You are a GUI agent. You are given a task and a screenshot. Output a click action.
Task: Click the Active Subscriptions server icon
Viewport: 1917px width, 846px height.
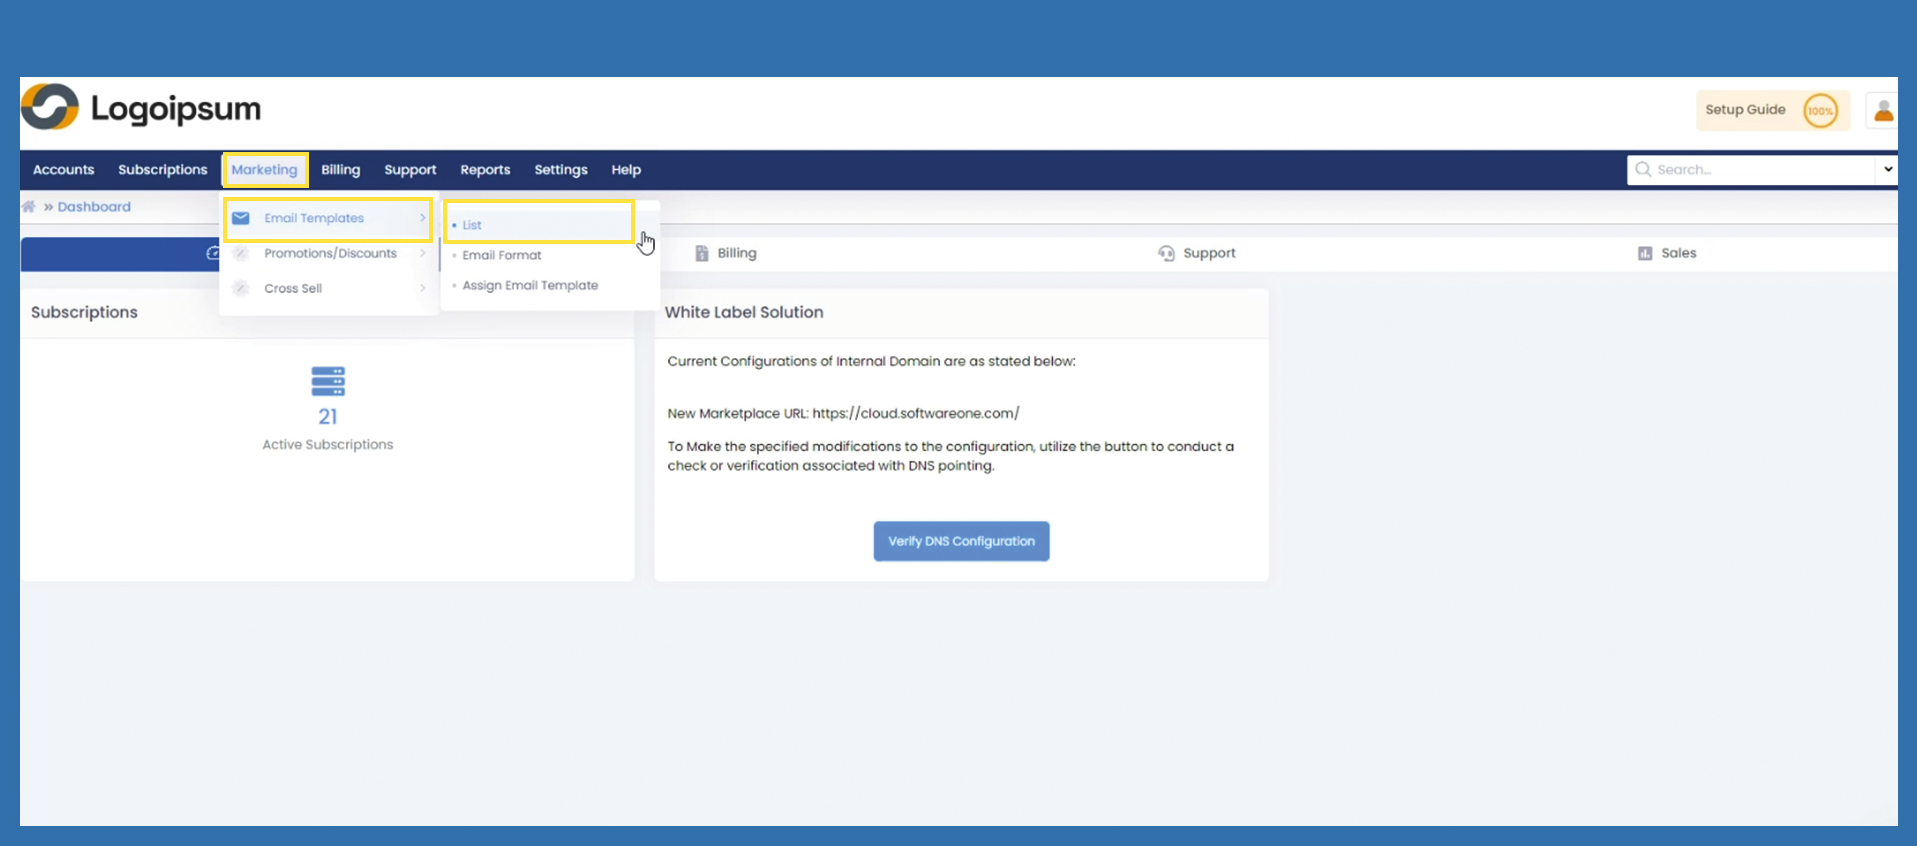click(328, 381)
